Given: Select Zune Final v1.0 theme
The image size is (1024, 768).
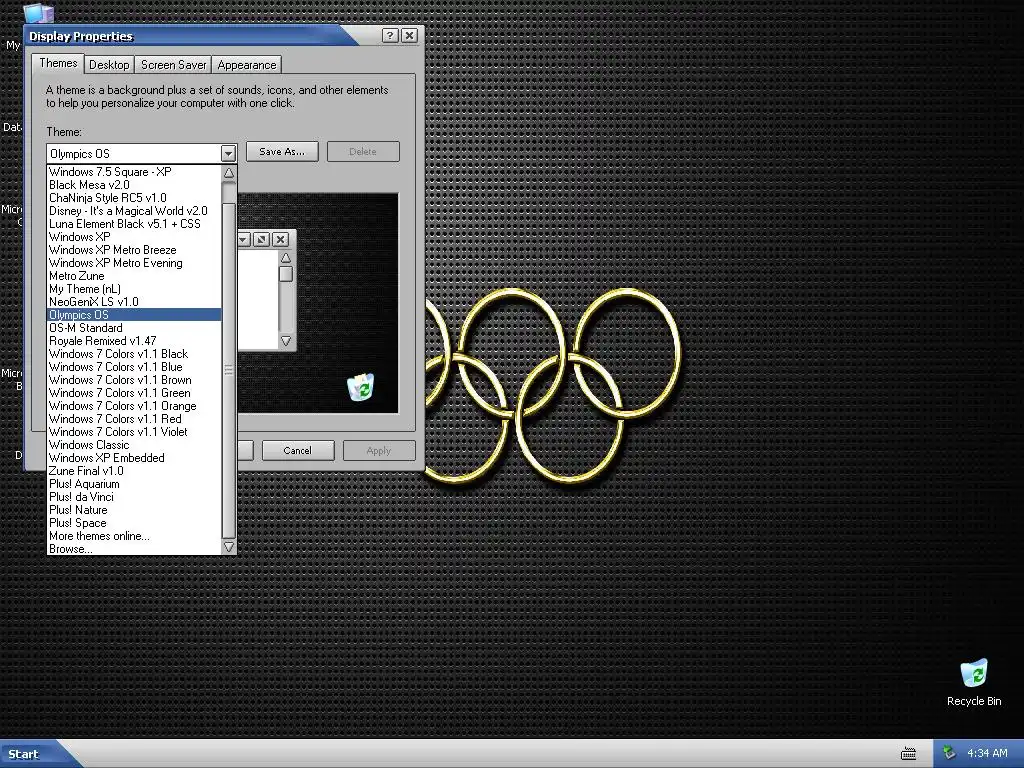Looking at the screenshot, I should pos(134,471).
